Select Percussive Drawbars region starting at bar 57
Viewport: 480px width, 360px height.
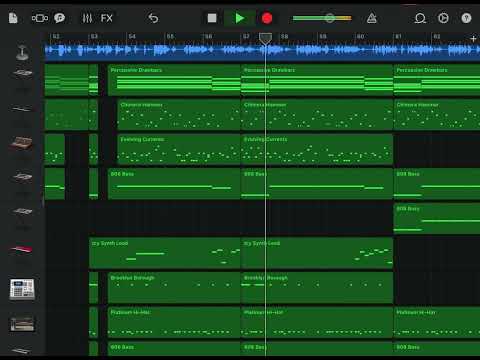(317, 80)
